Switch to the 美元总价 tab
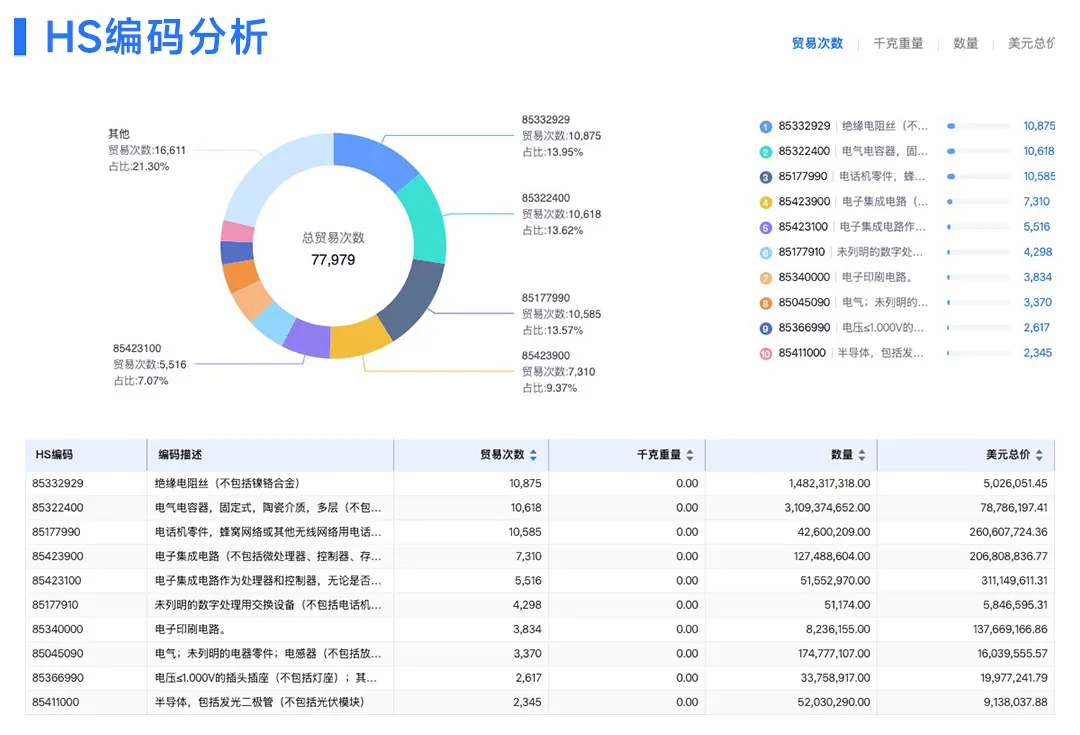Image resolution: width=1080 pixels, height=735 pixels. pyautogui.click(x=1034, y=44)
